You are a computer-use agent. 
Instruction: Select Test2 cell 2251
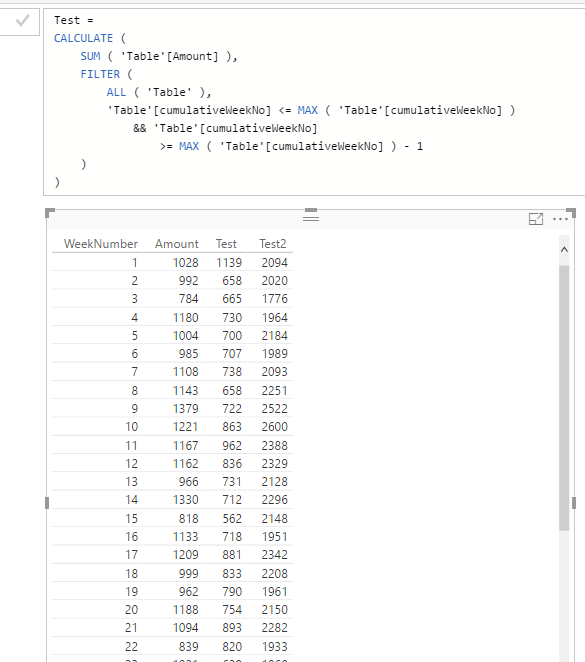click(x=274, y=391)
